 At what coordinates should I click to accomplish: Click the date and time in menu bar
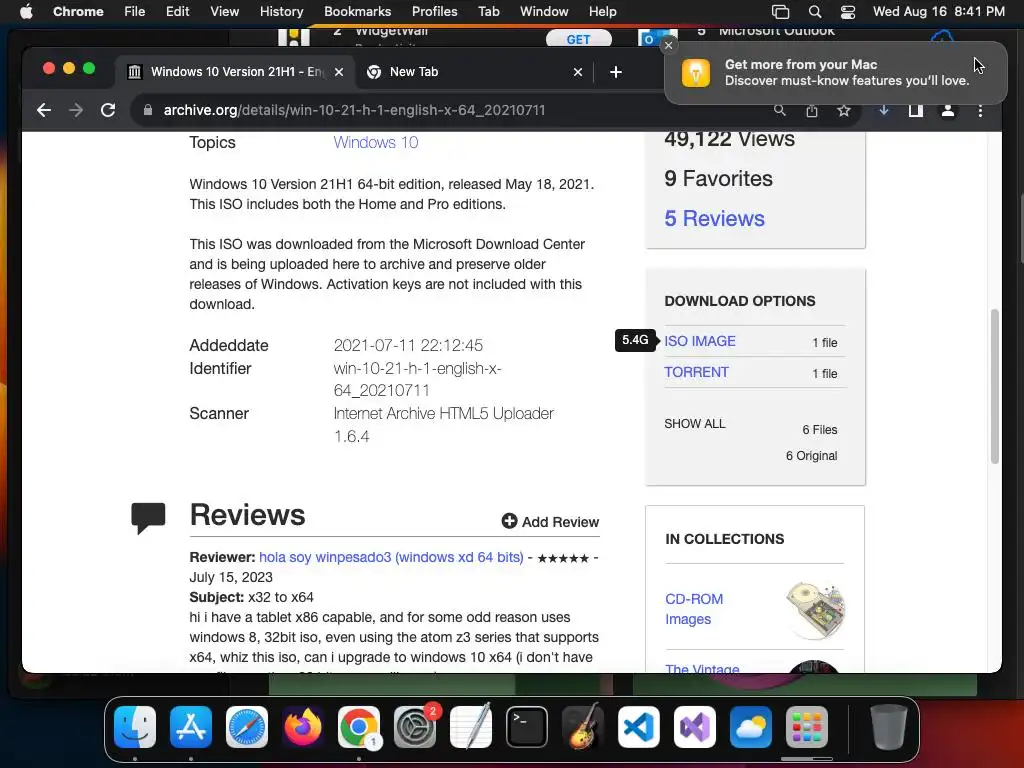(x=938, y=11)
